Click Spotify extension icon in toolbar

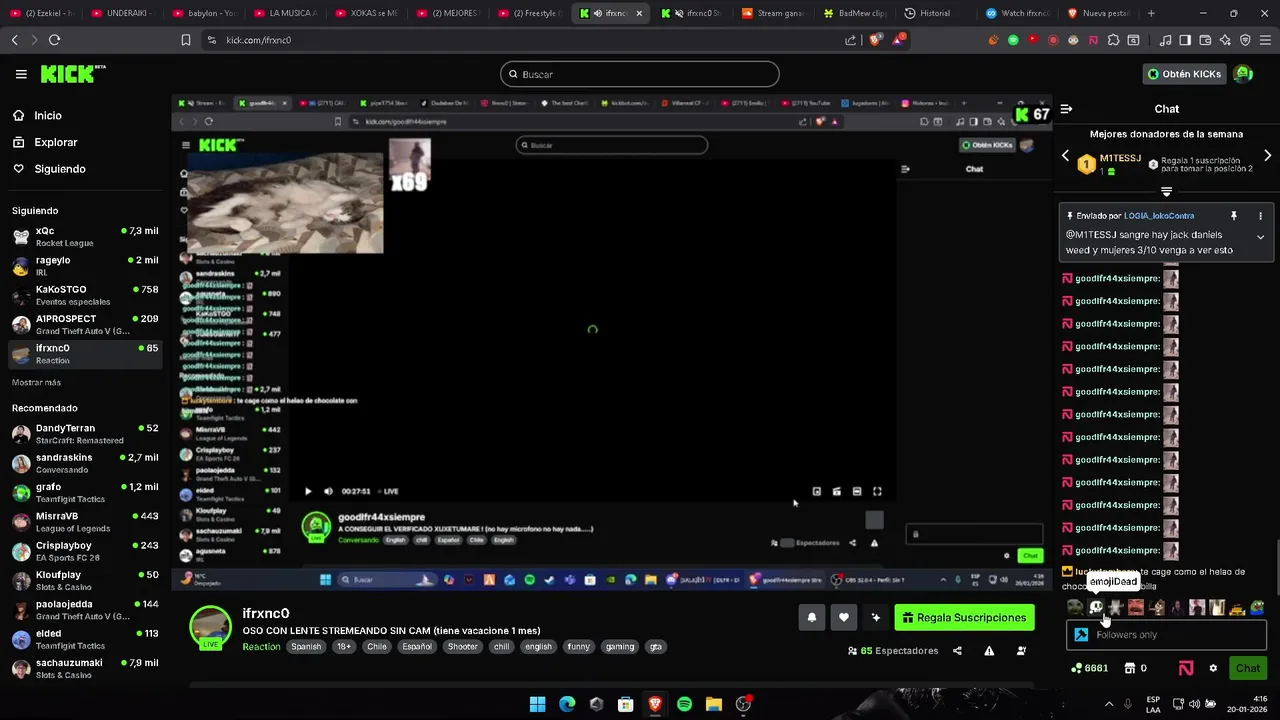(1013, 40)
